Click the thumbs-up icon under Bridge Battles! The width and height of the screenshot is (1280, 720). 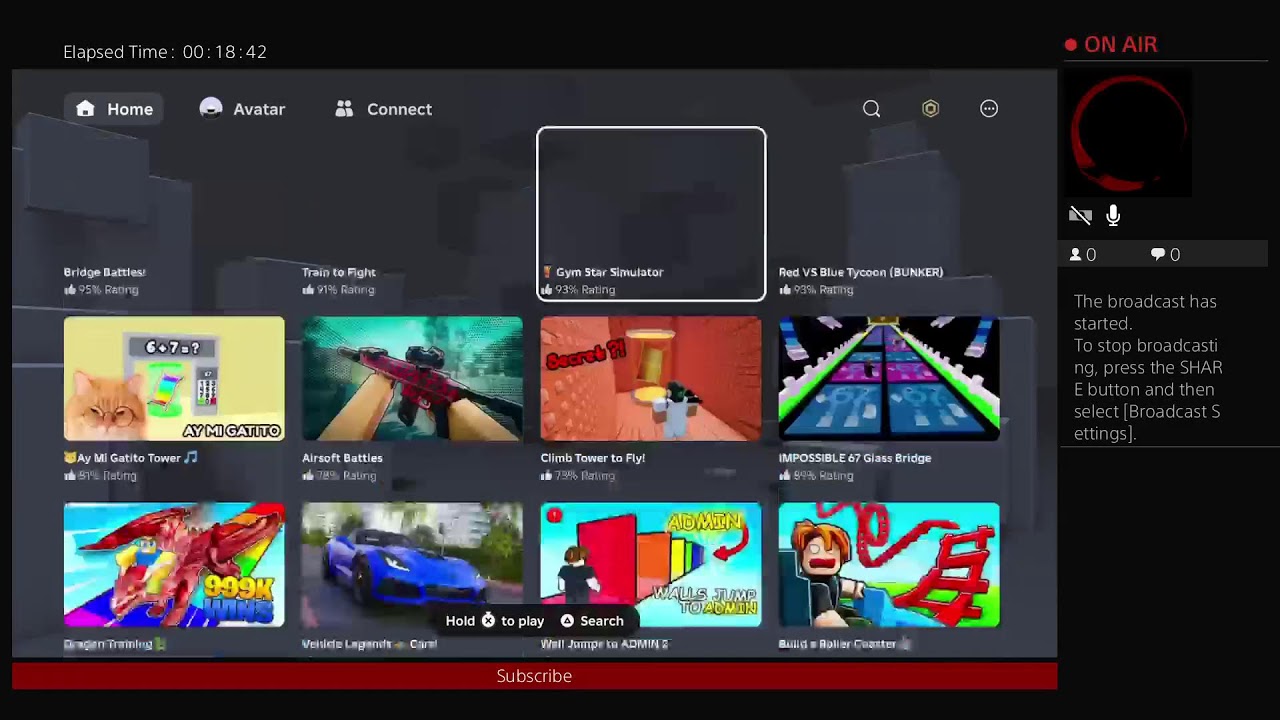point(70,290)
